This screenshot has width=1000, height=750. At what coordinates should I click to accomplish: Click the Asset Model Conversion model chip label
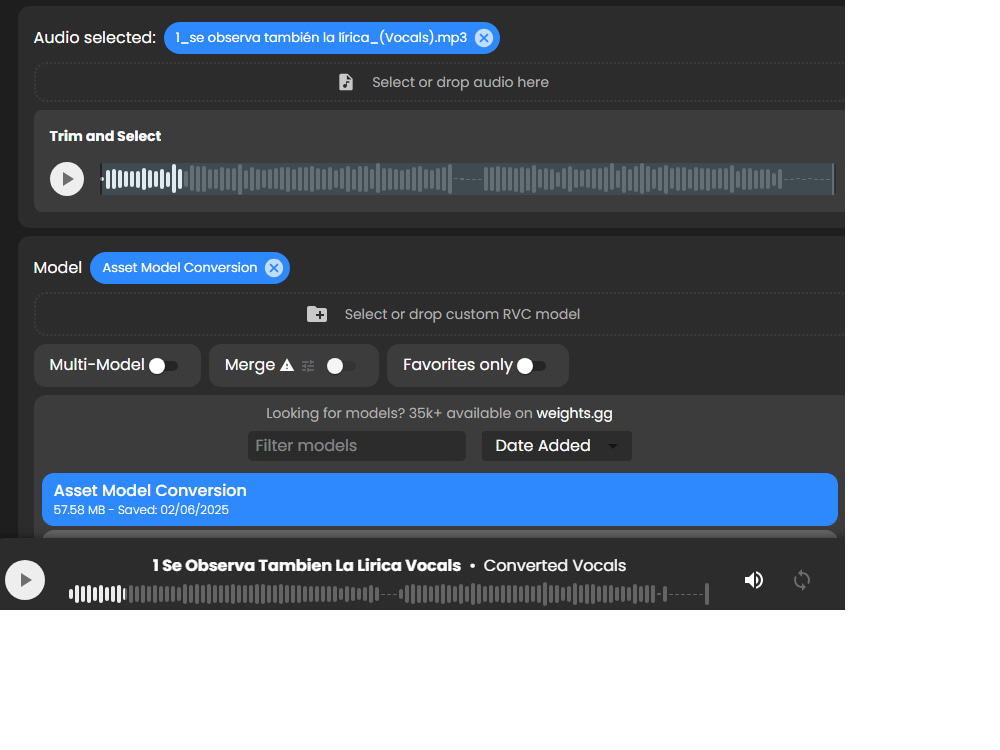(x=180, y=268)
